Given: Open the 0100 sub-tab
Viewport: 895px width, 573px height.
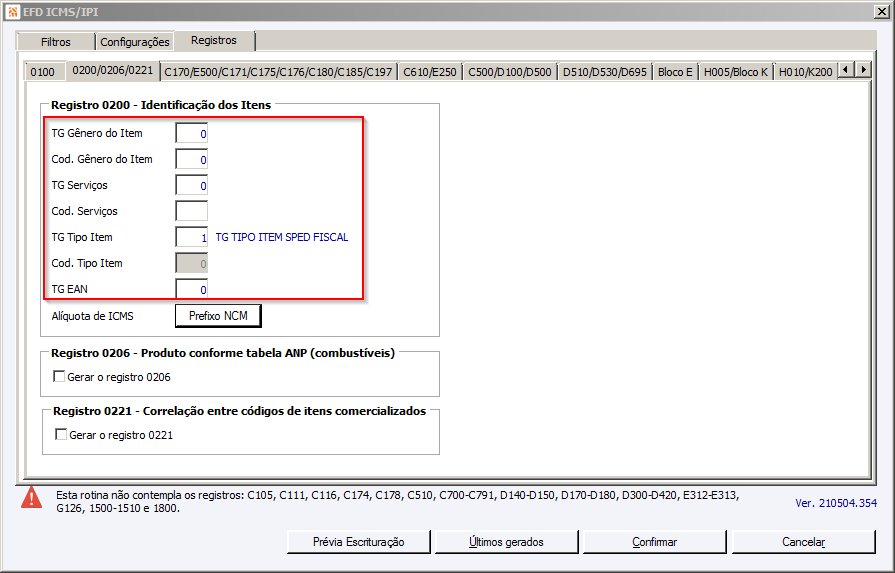Looking at the screenshot, I should (x=43, y=72).
